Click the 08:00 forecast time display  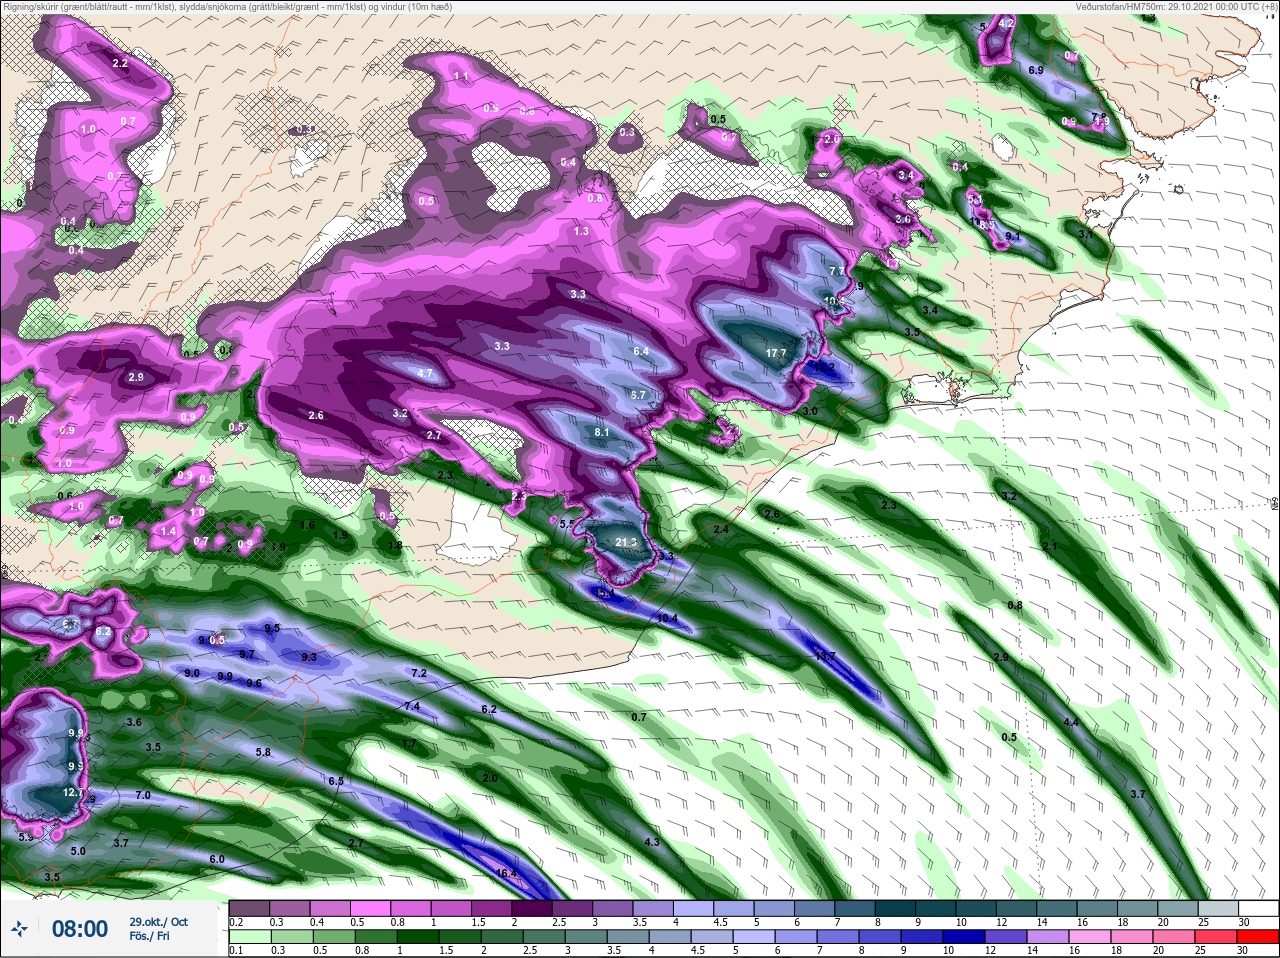pos(80,929)
